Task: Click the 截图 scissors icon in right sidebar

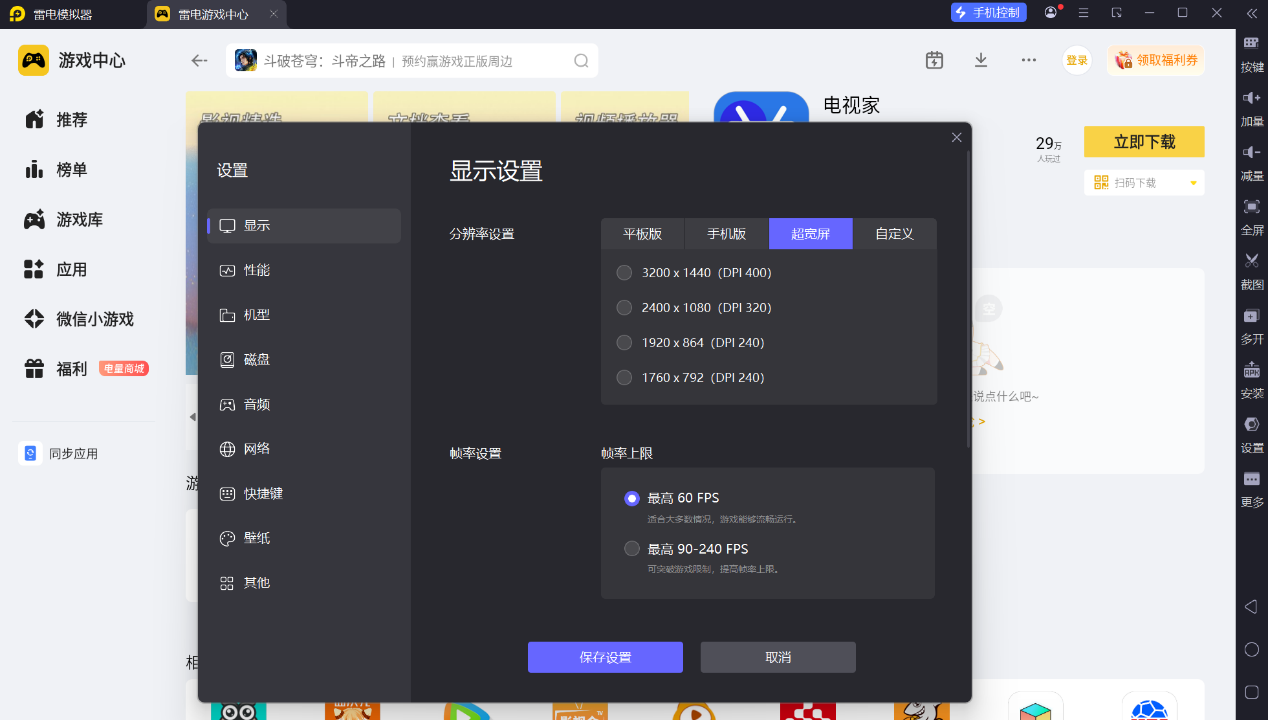Action: tap(1251, 261)
